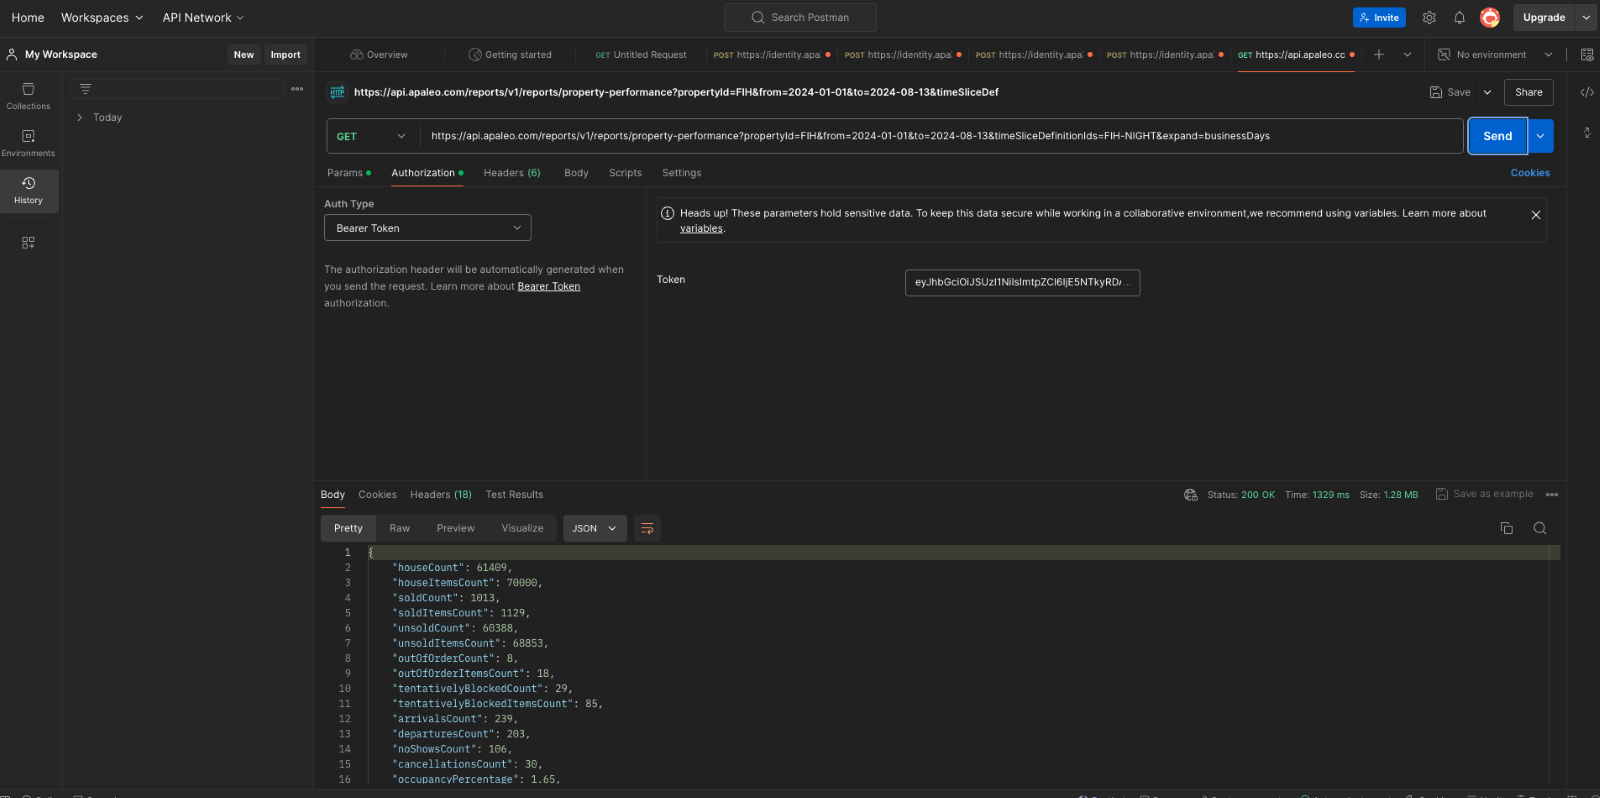This screenshot has width=1600, height=798.
Task: Click the Search Postman field
Action: coord(800,17)
